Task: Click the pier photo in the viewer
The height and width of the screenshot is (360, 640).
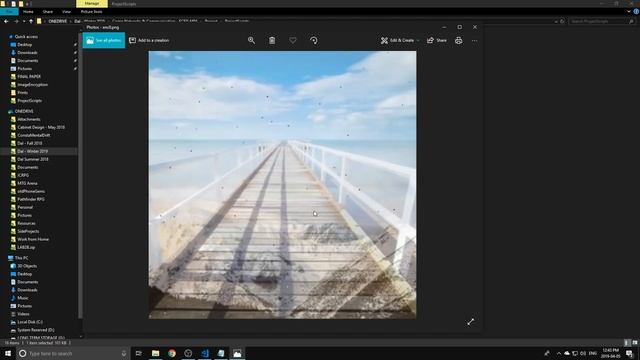Action: pos(282,184)
